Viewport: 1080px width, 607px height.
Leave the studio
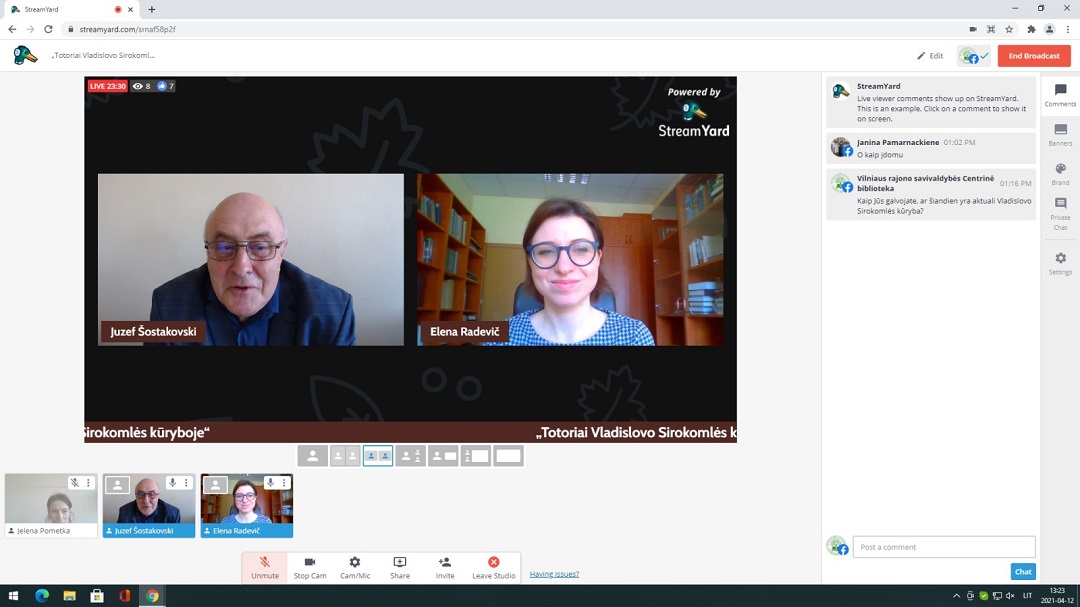click(x=493, y=567)
